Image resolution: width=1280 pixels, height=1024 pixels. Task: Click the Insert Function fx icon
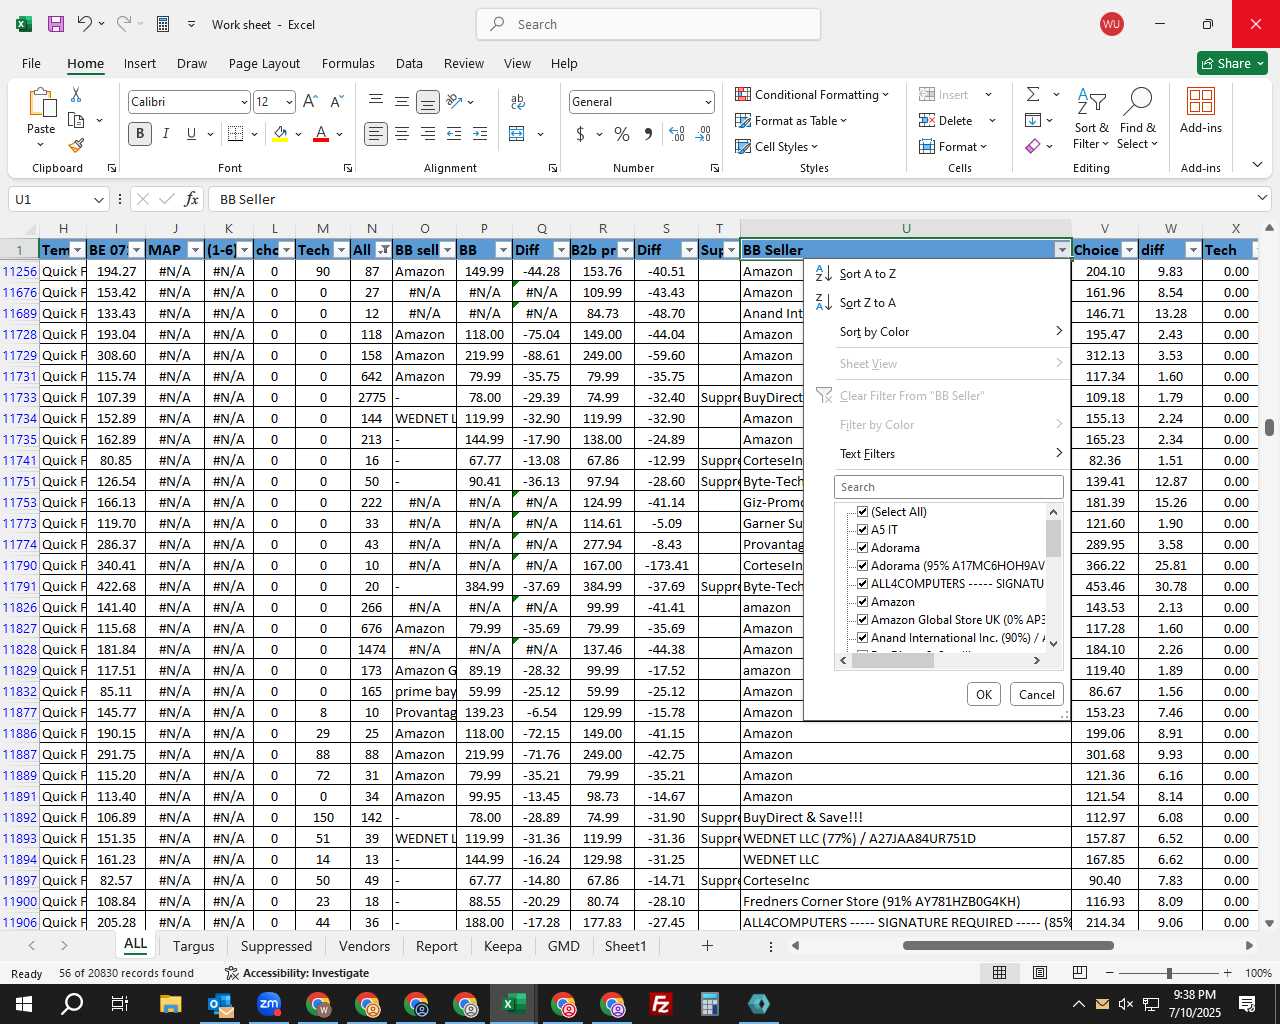192,199
